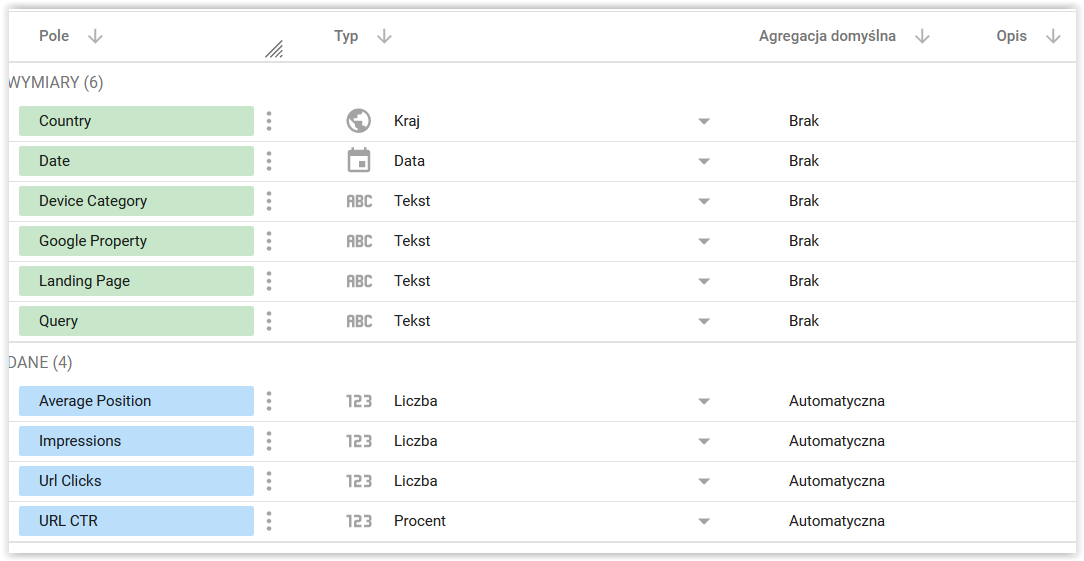Click the globe icon in Country row
The width and height of the screenshot is (1084, 561).
coord(359,121)
